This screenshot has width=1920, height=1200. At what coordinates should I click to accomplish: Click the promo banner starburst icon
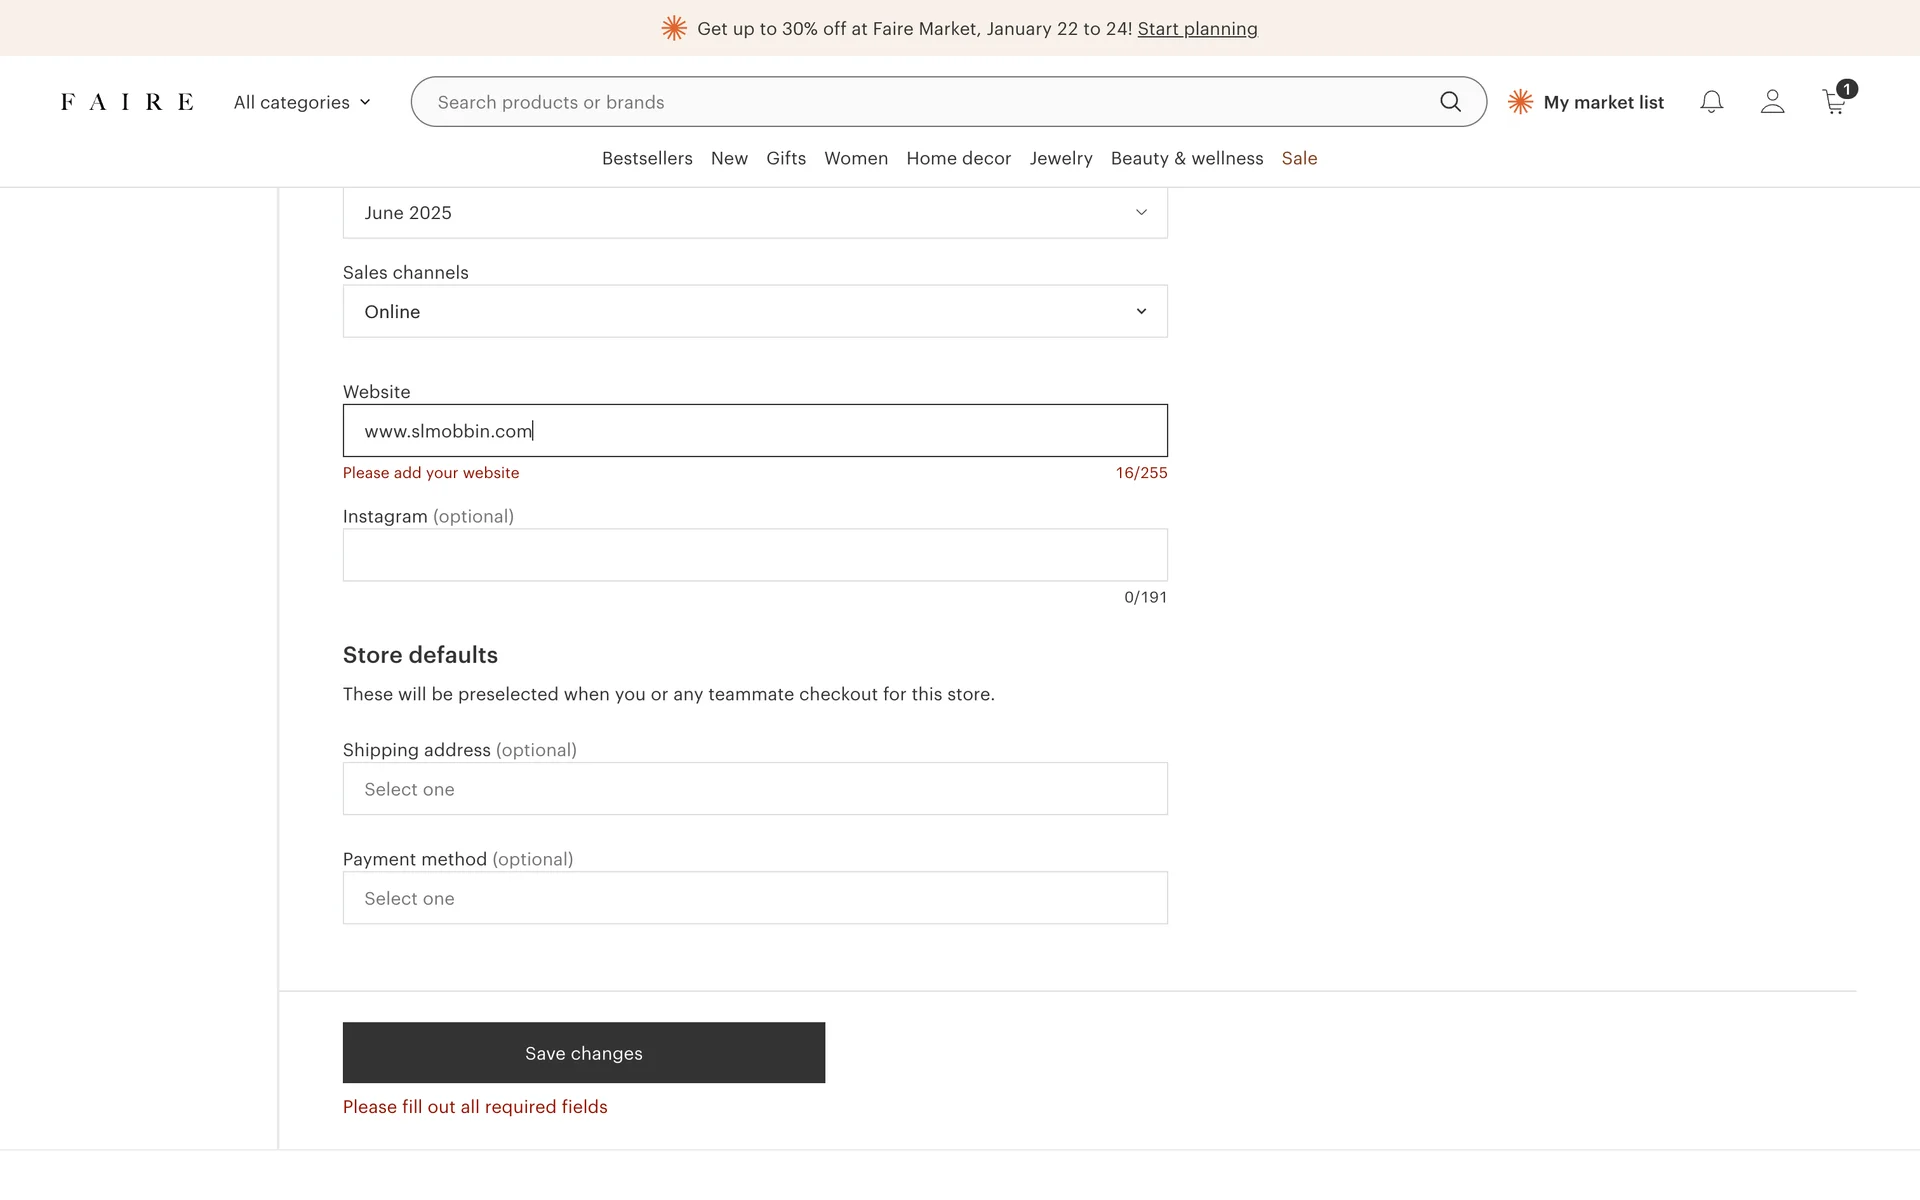(x=674, y=29)
